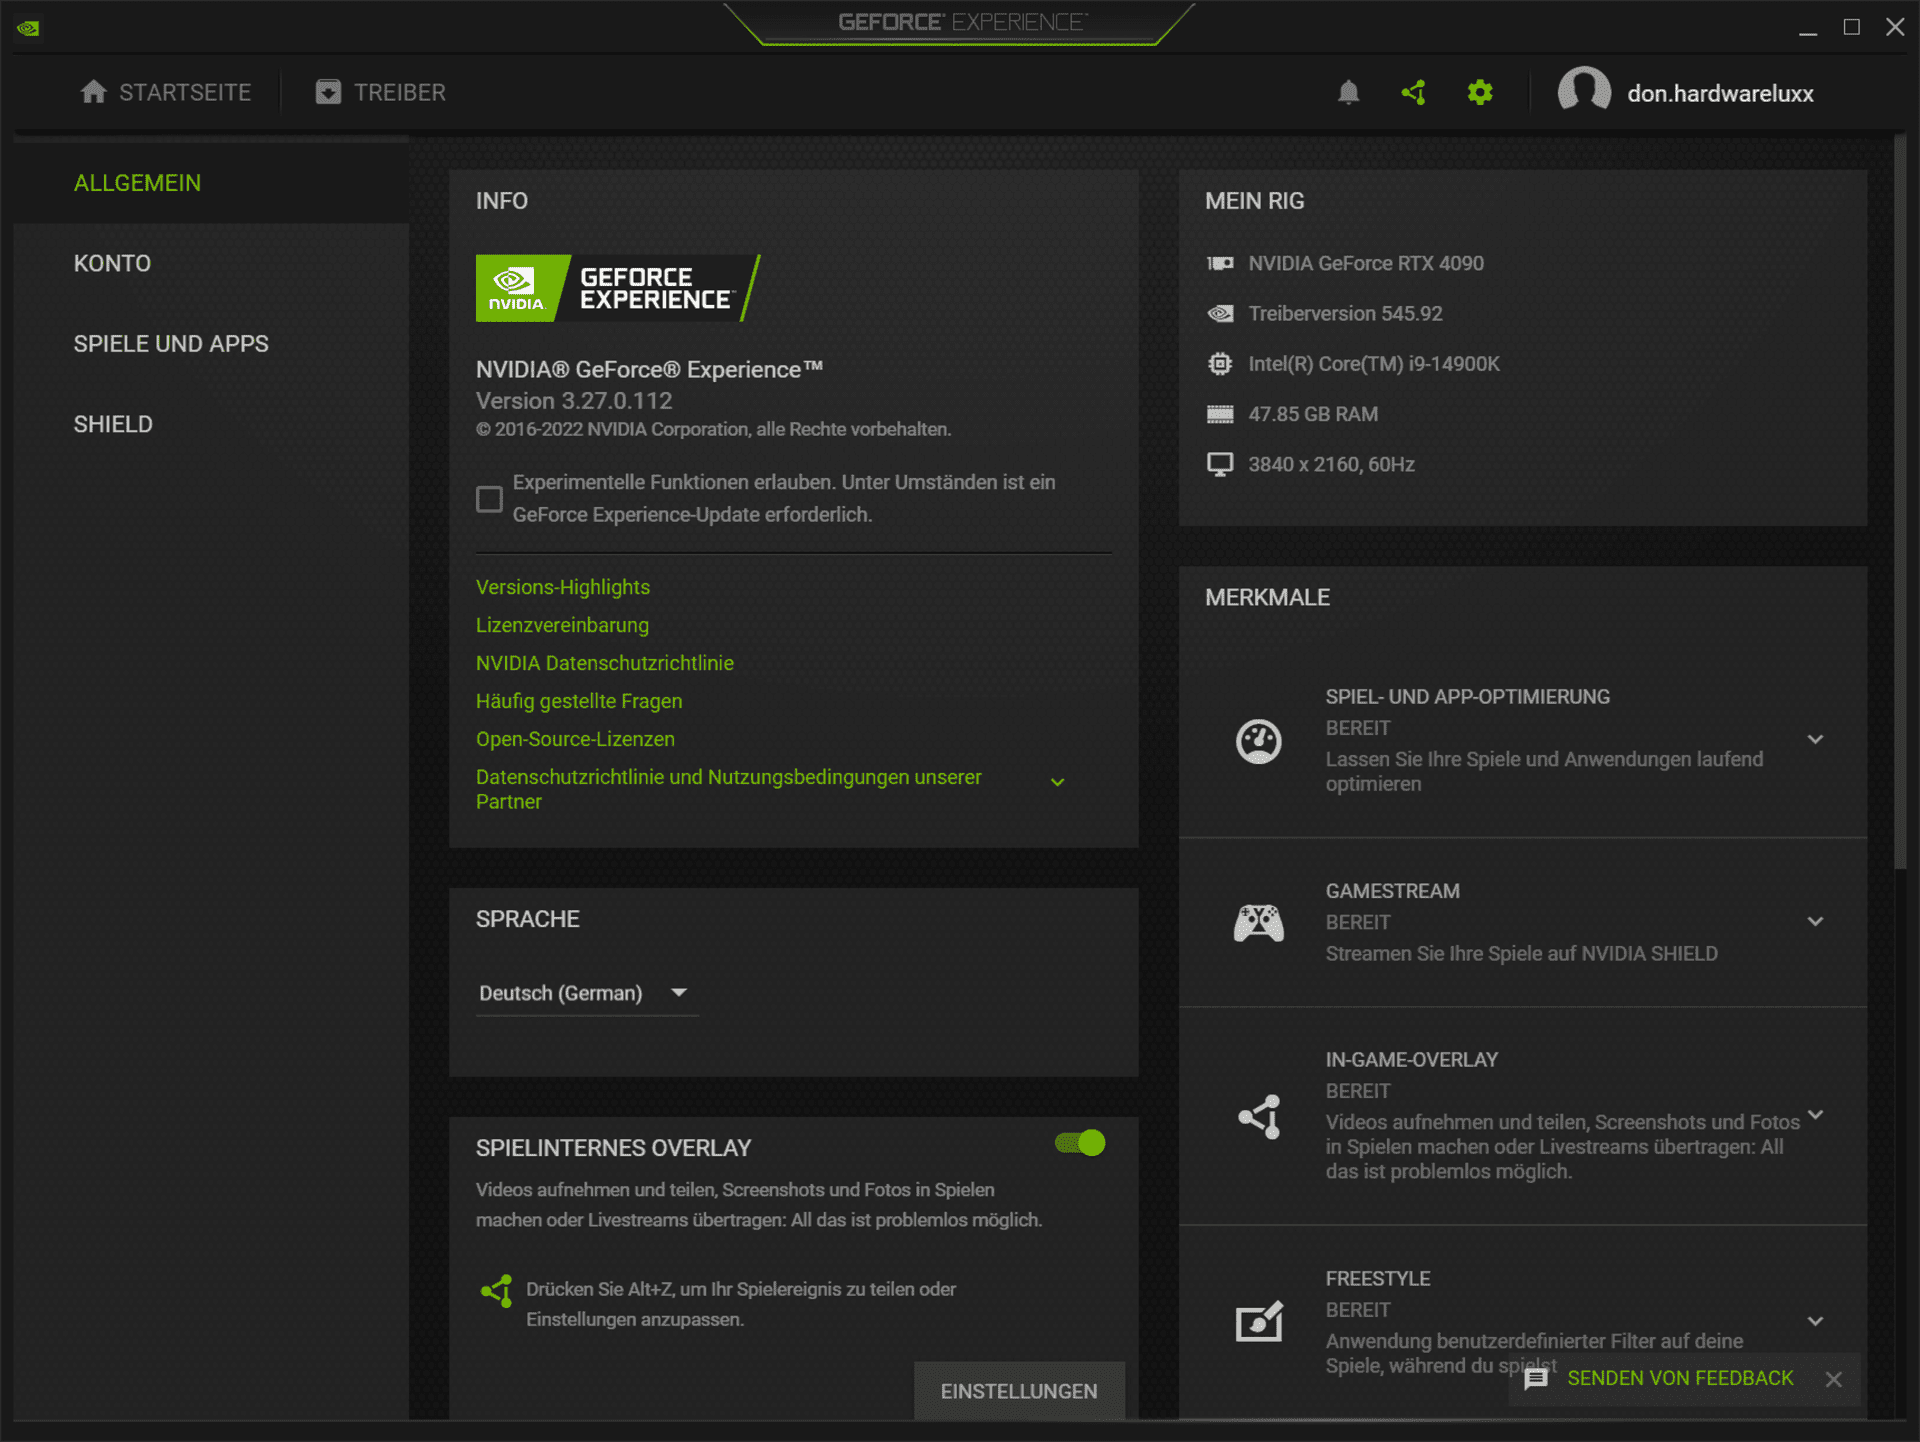
Task: Click the Freestyle filter icon
Action: [x=1259, y=1321]
